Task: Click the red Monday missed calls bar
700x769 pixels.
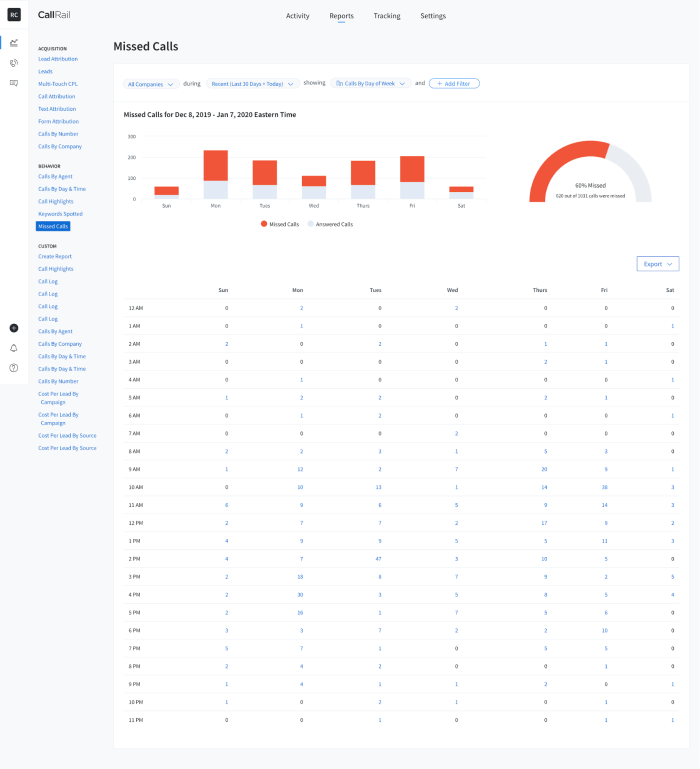Action: click(216, 166)
